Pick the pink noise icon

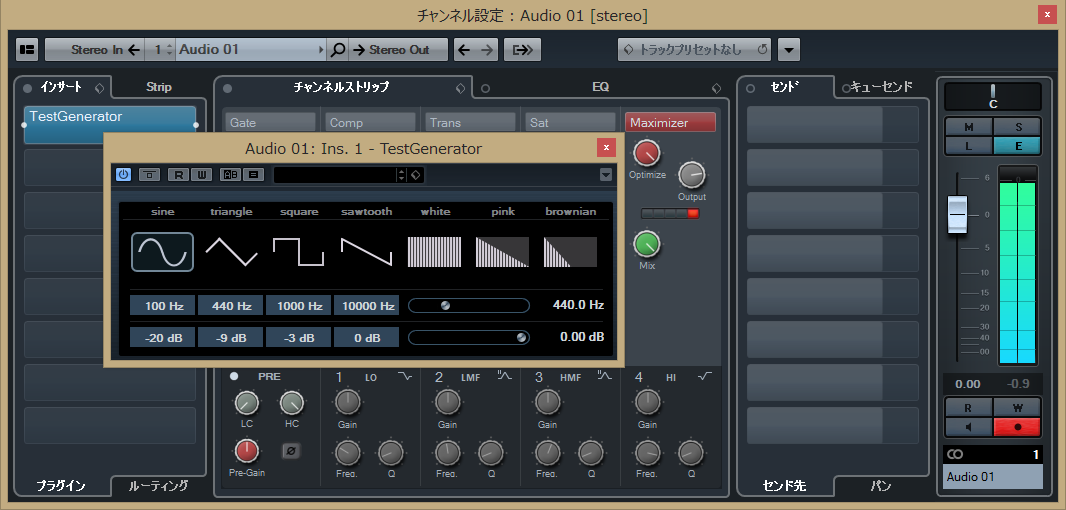502,251
